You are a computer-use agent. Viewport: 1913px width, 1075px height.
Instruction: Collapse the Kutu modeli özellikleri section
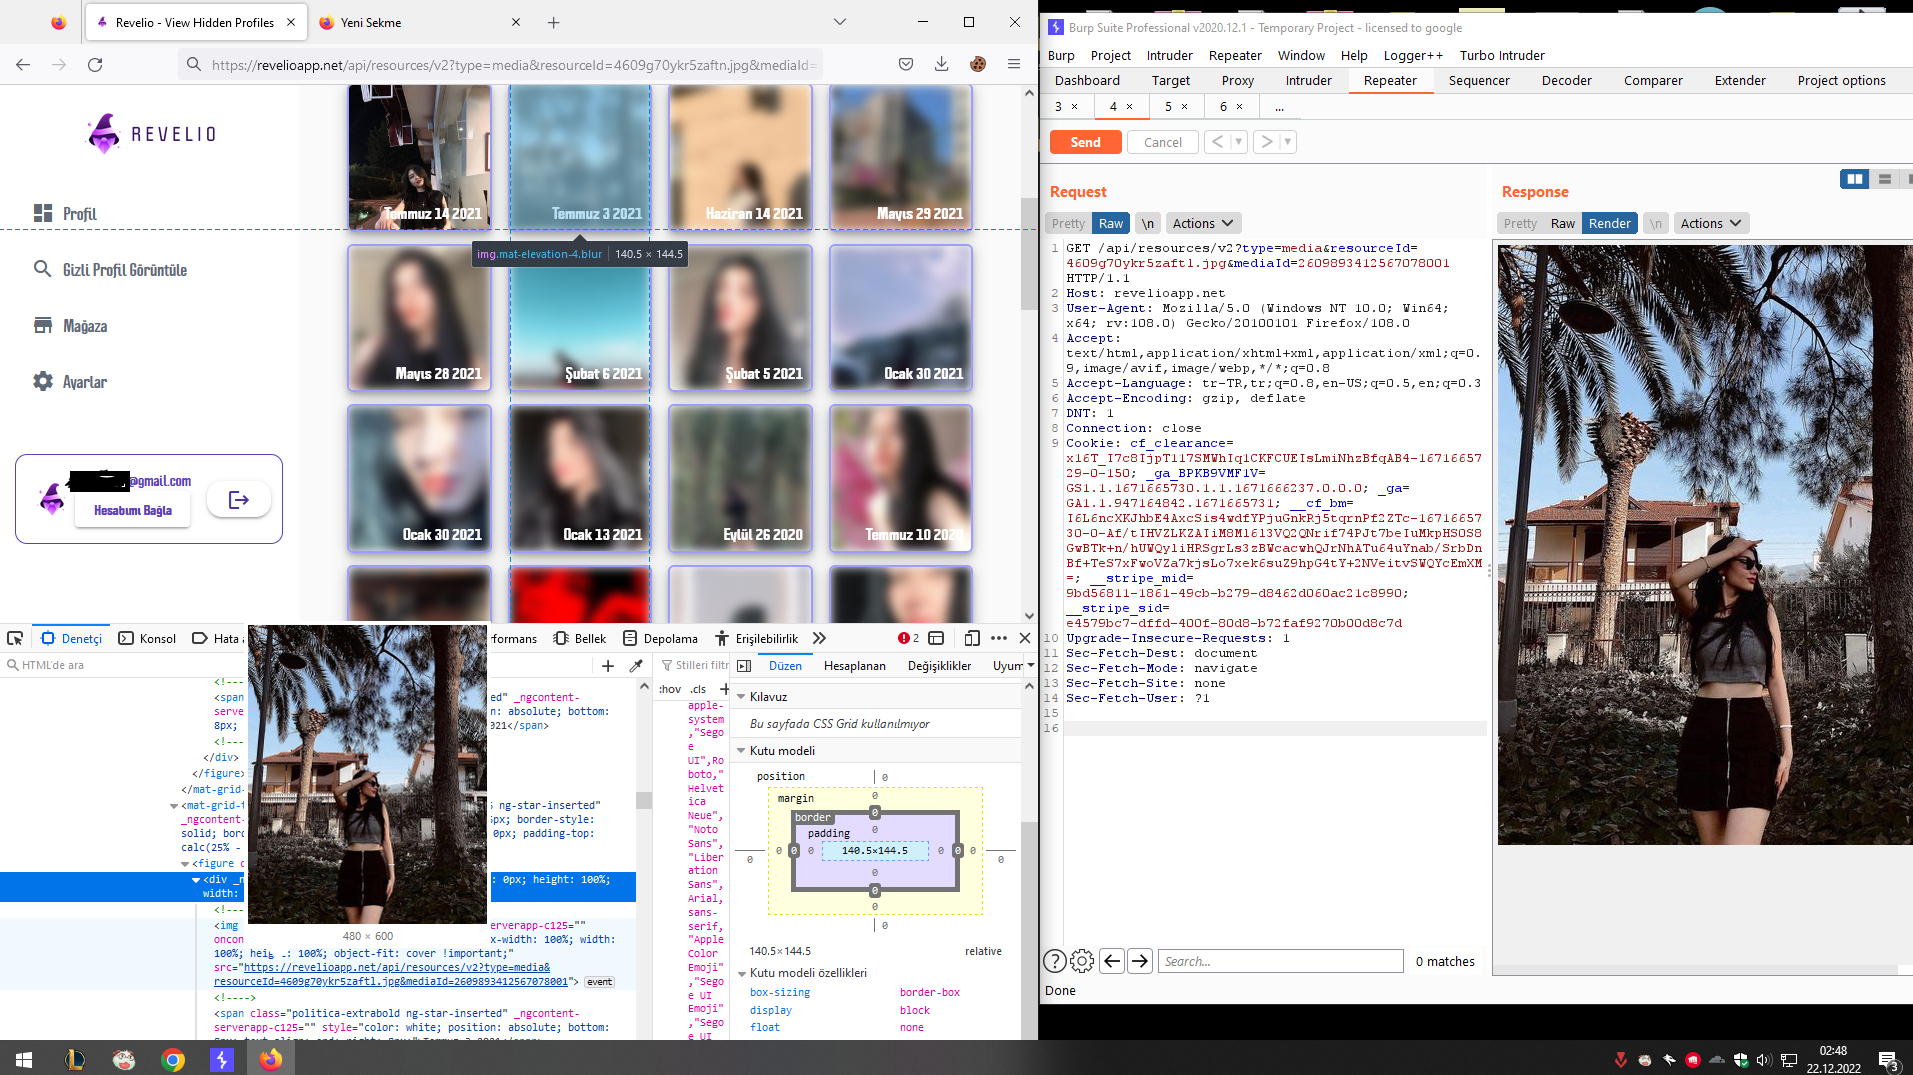pos(741,973)
